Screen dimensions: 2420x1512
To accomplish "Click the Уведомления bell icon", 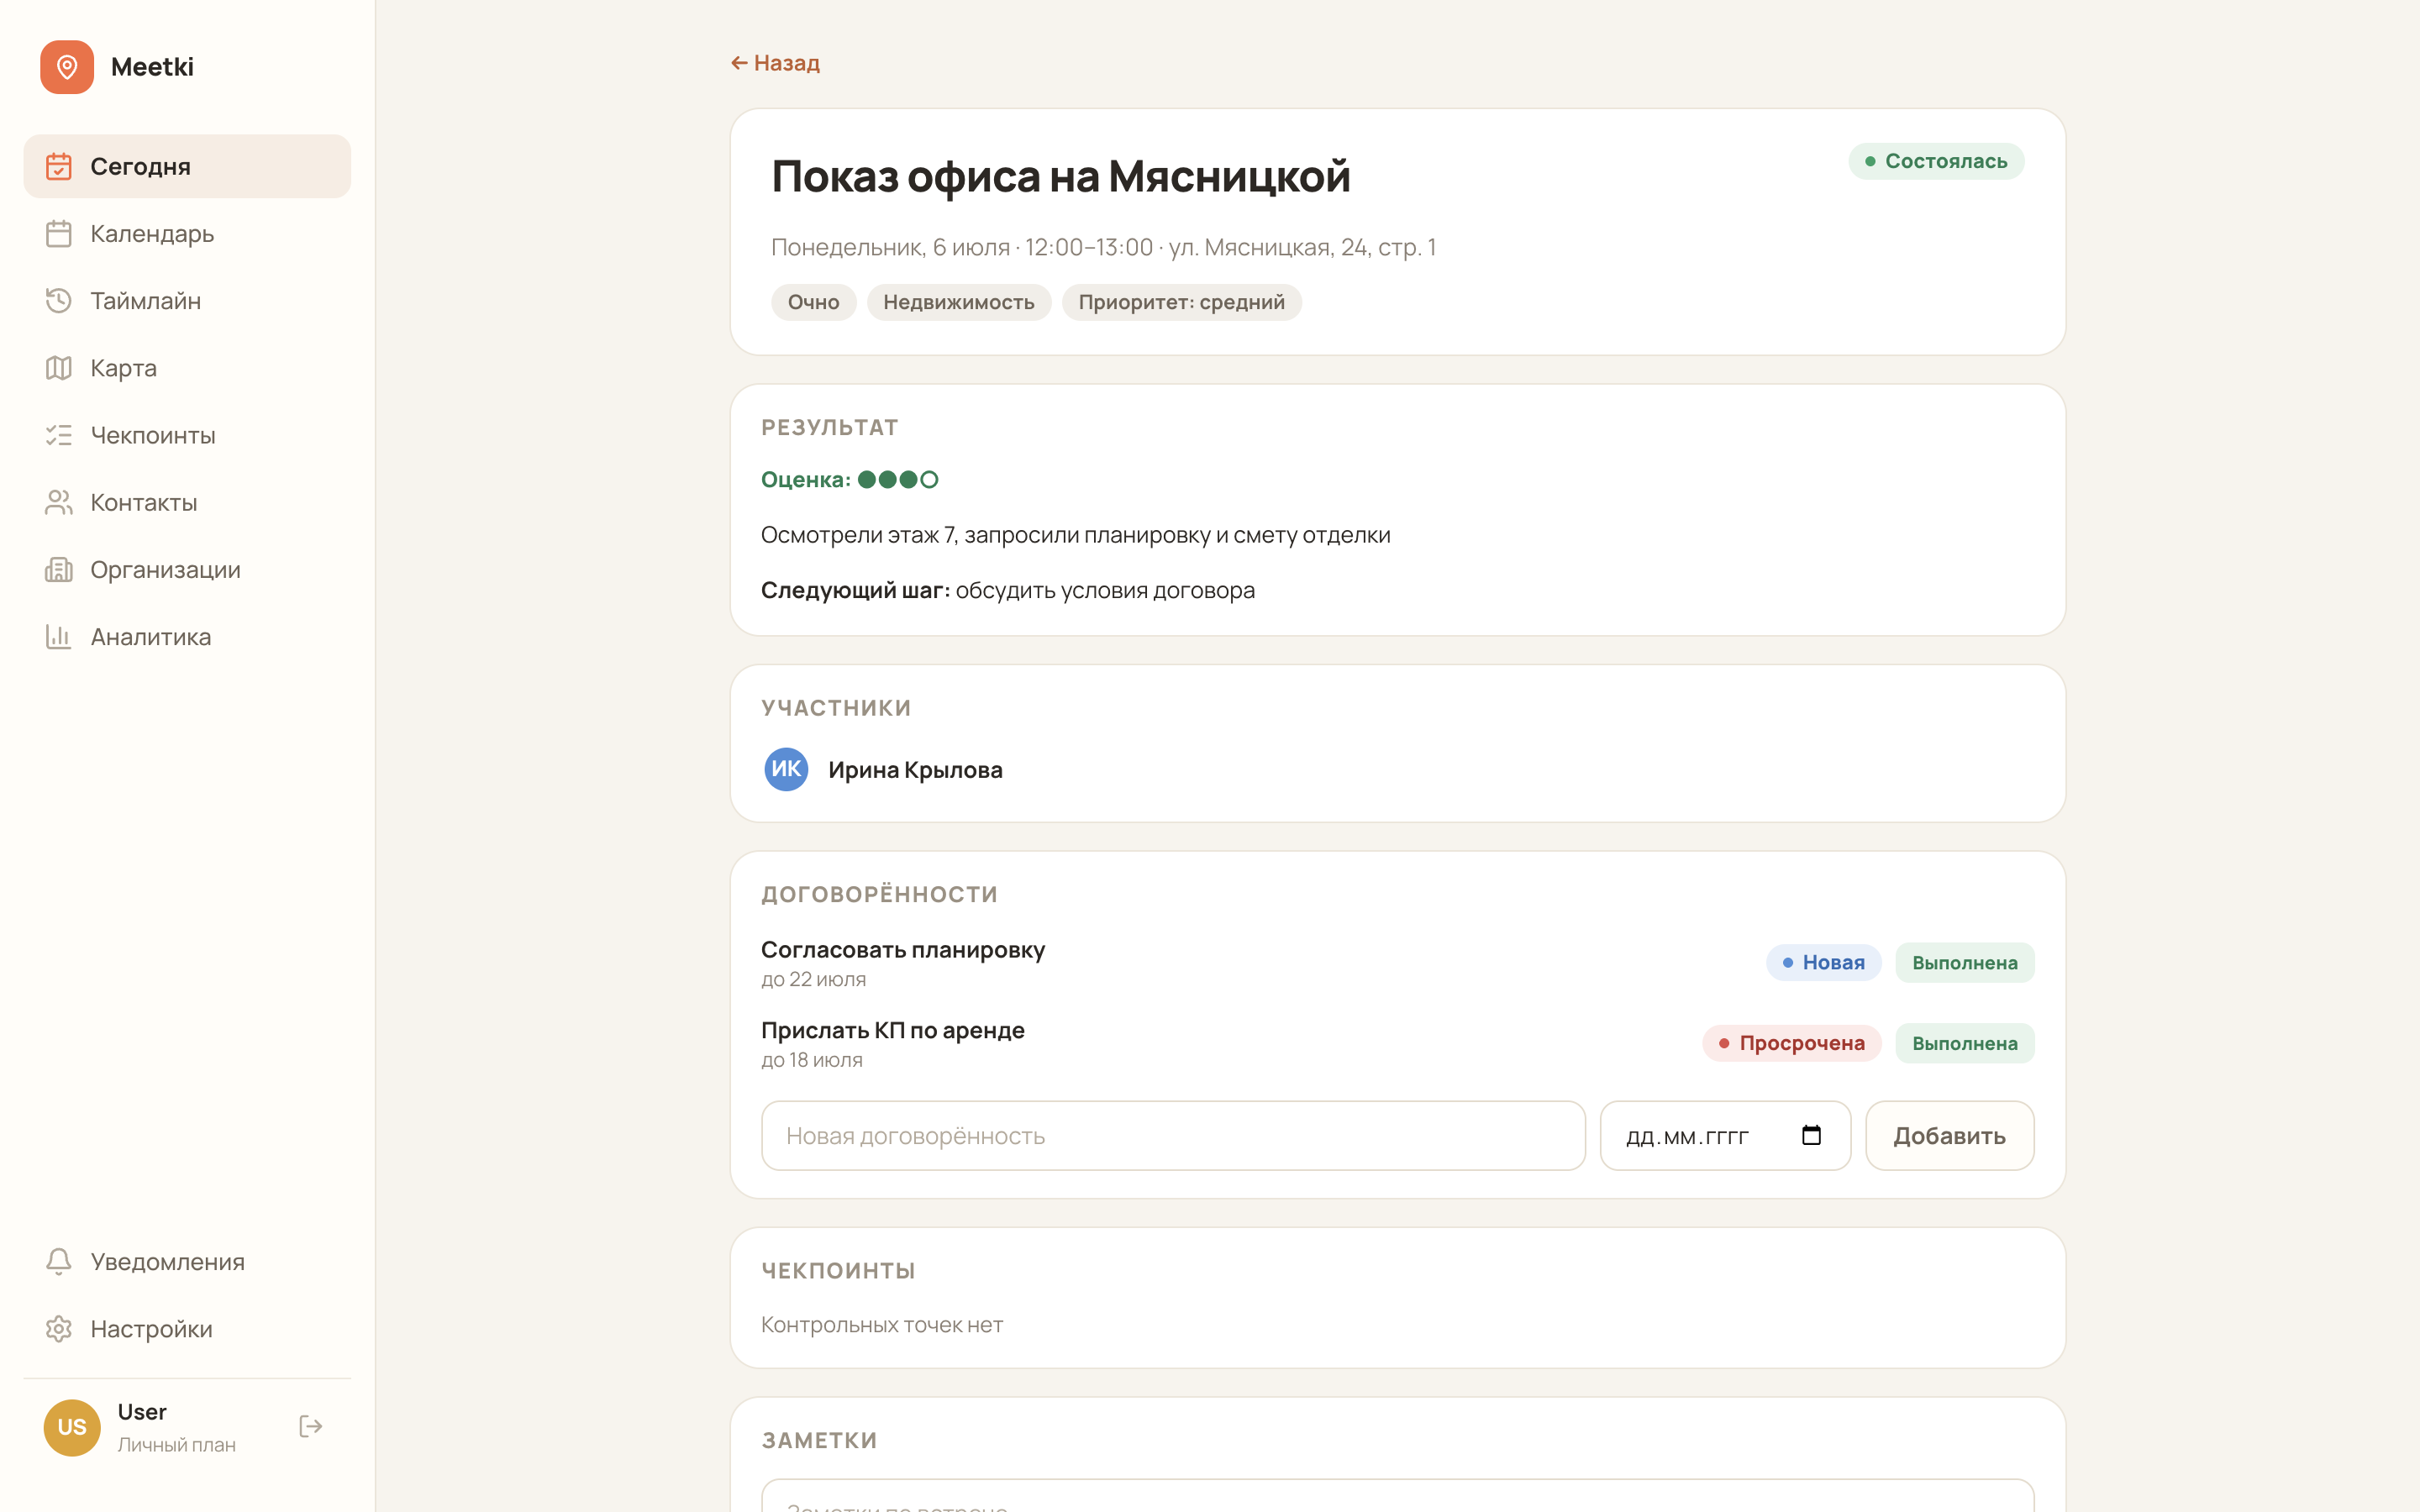I will pyautogui.click(x=59, y=1261).
